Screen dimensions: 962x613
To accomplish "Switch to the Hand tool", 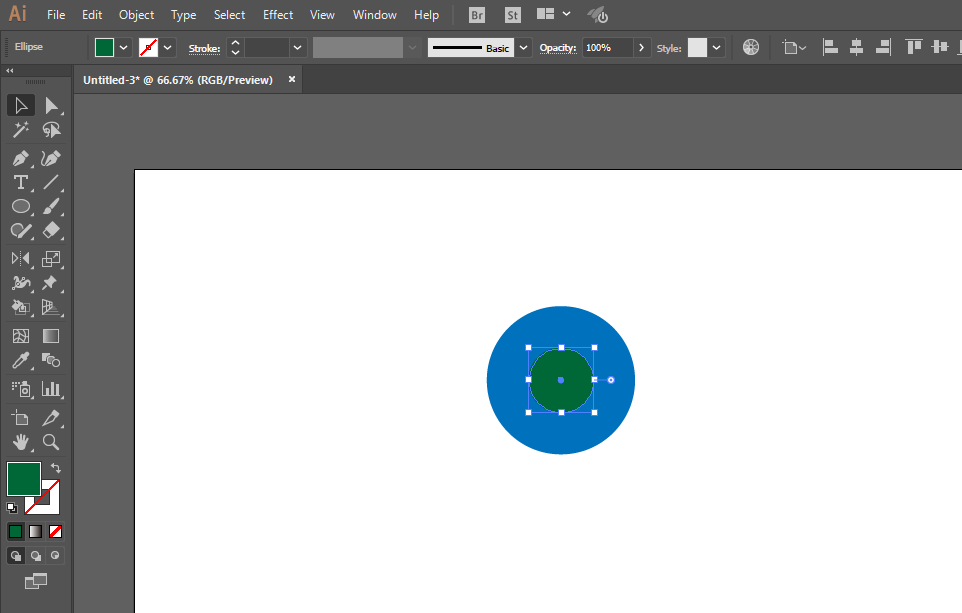I will point(20,441).
